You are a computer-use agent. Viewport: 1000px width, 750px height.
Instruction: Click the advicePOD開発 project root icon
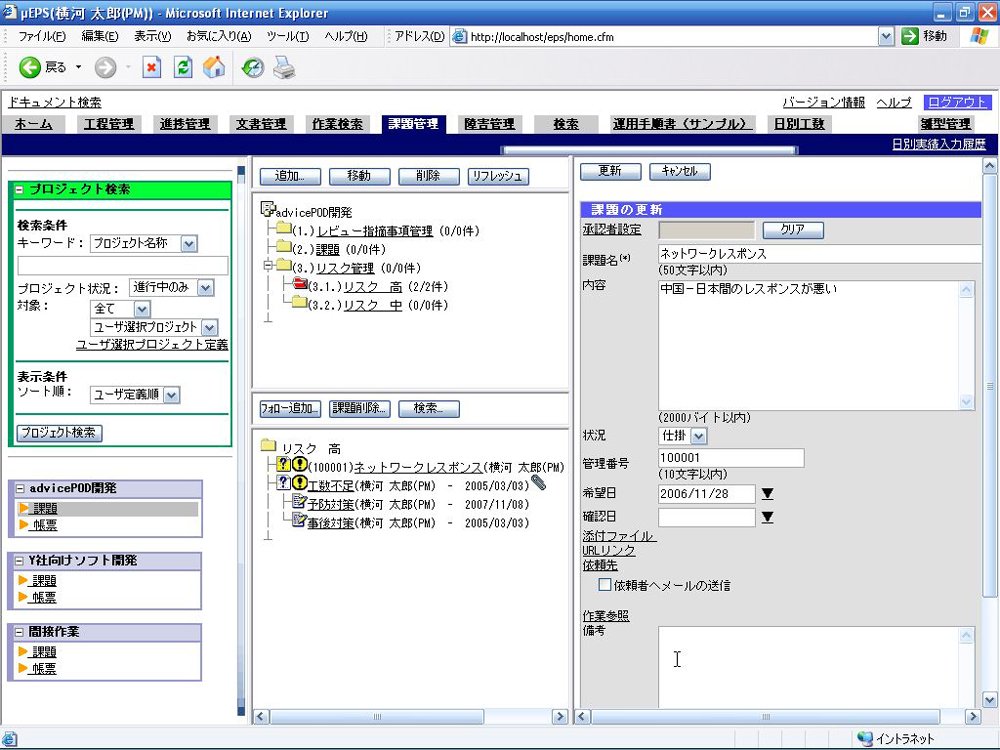(x=268, y=209)
